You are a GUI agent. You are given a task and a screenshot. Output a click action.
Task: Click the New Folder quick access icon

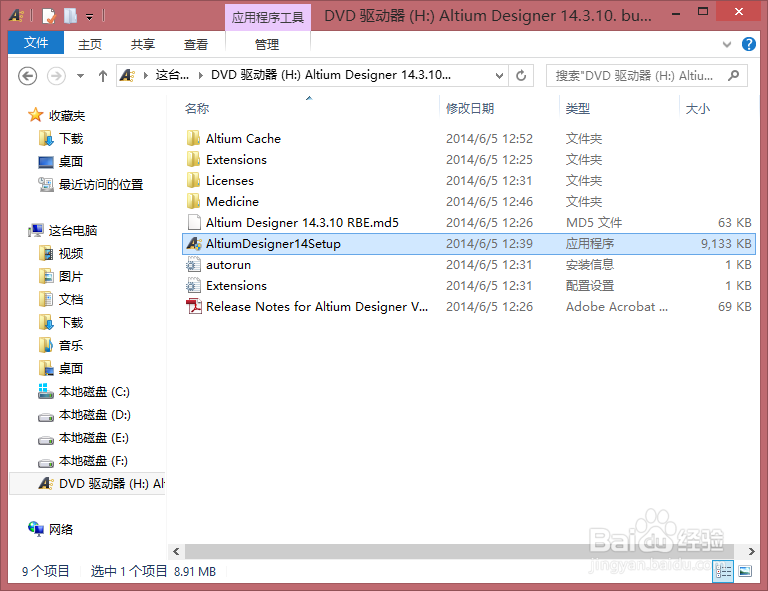(x=71, y=16)
